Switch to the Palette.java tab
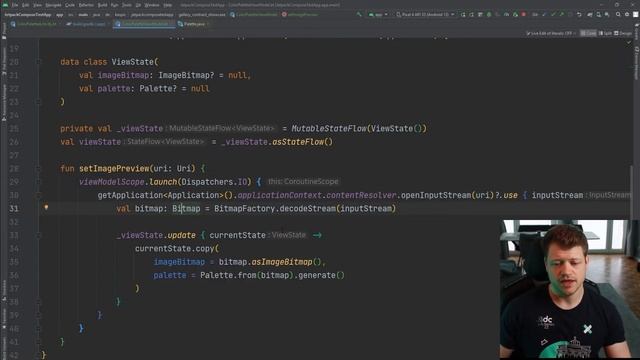The height and width of the screenshot is (360, 640). pos(193,24)
